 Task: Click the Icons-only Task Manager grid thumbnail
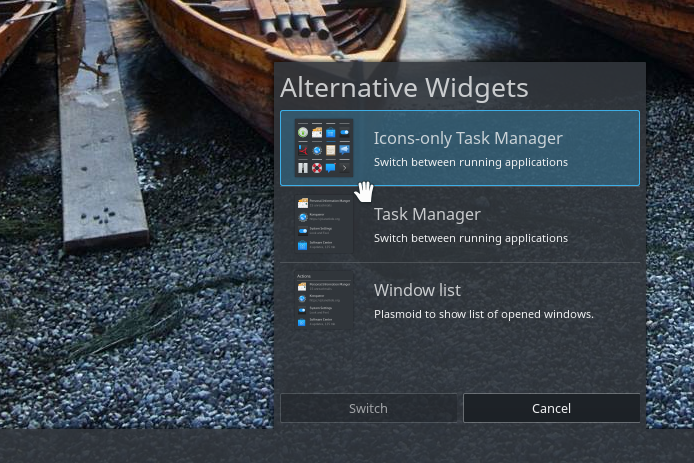[324, 148]
